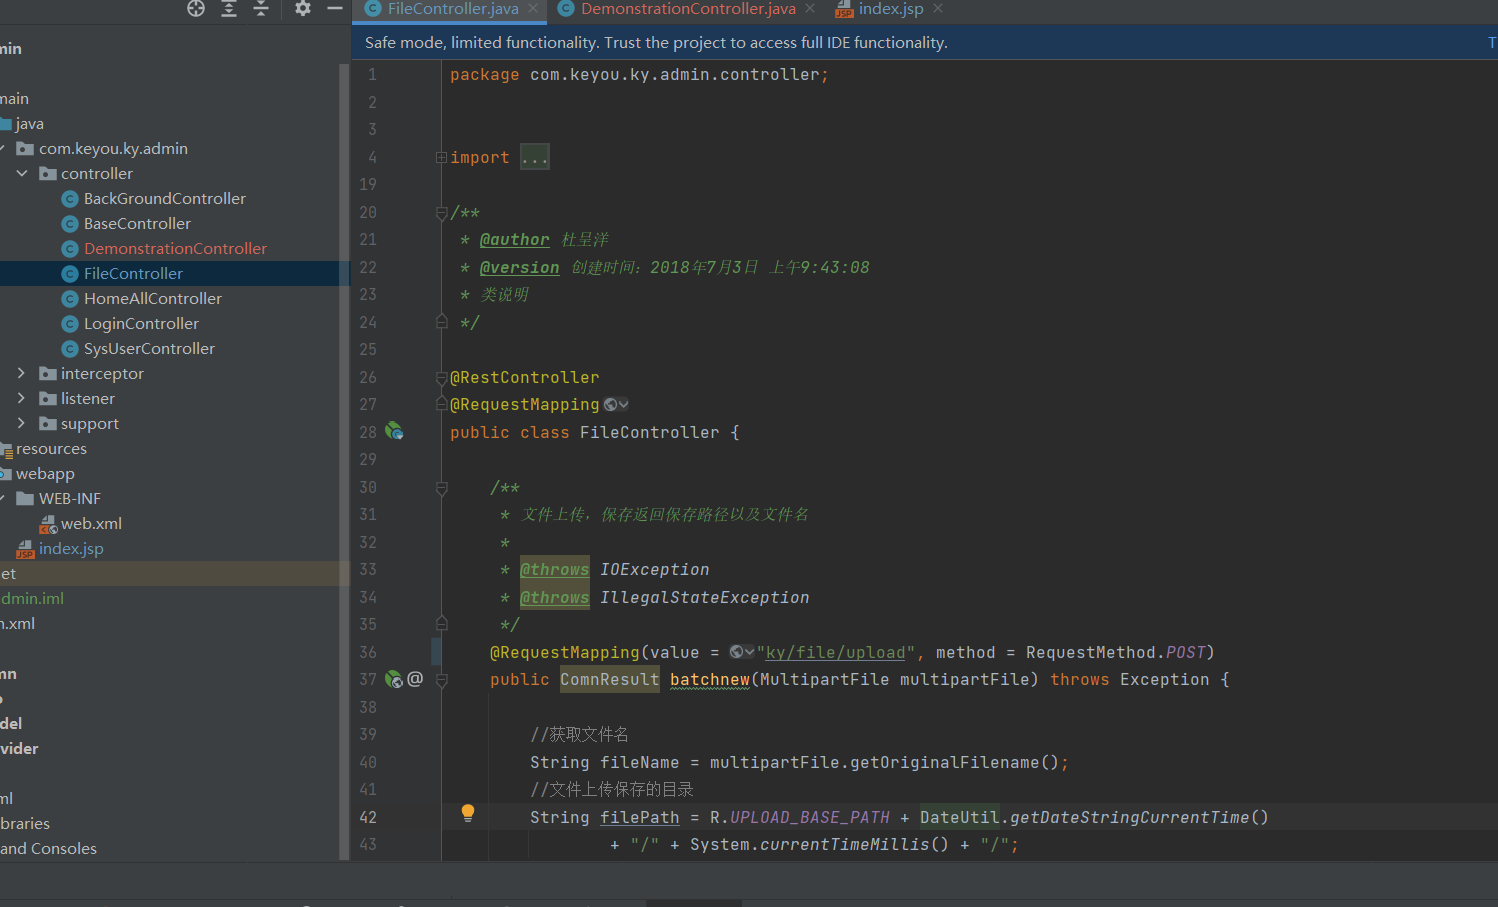Viewport: 1498px width, 907px height.
Task: Collapse method Javadoc at line 30
Action: point(441,487)
